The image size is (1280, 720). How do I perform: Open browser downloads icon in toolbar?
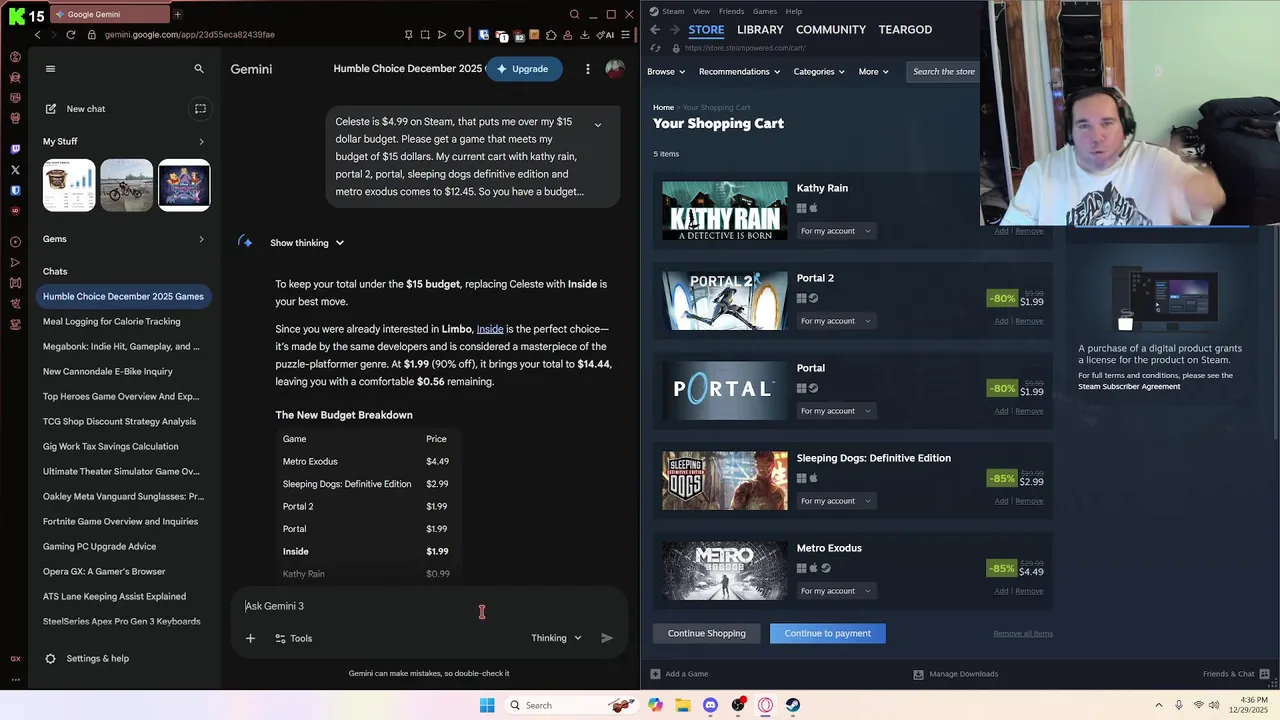point(584,35)
